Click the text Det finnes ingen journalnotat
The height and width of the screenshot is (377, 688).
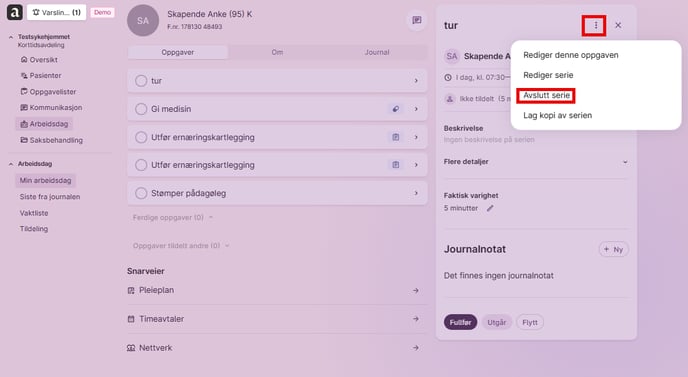(x=498, y=276)
